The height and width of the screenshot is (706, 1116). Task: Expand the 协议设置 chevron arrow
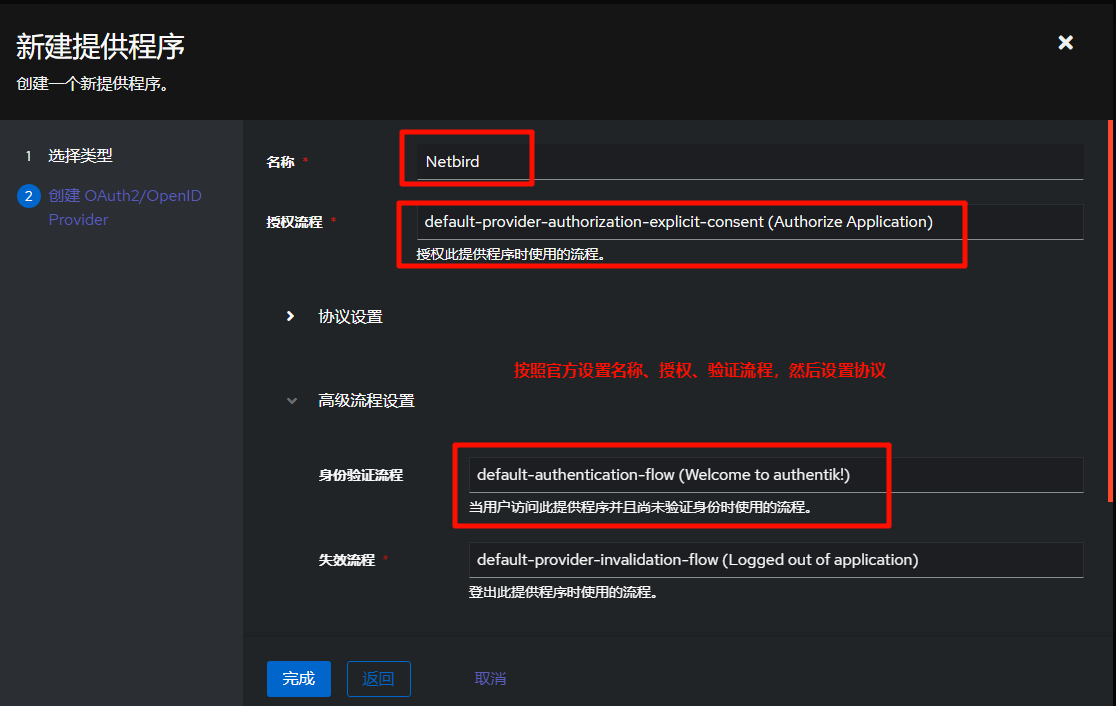point(291,316)
